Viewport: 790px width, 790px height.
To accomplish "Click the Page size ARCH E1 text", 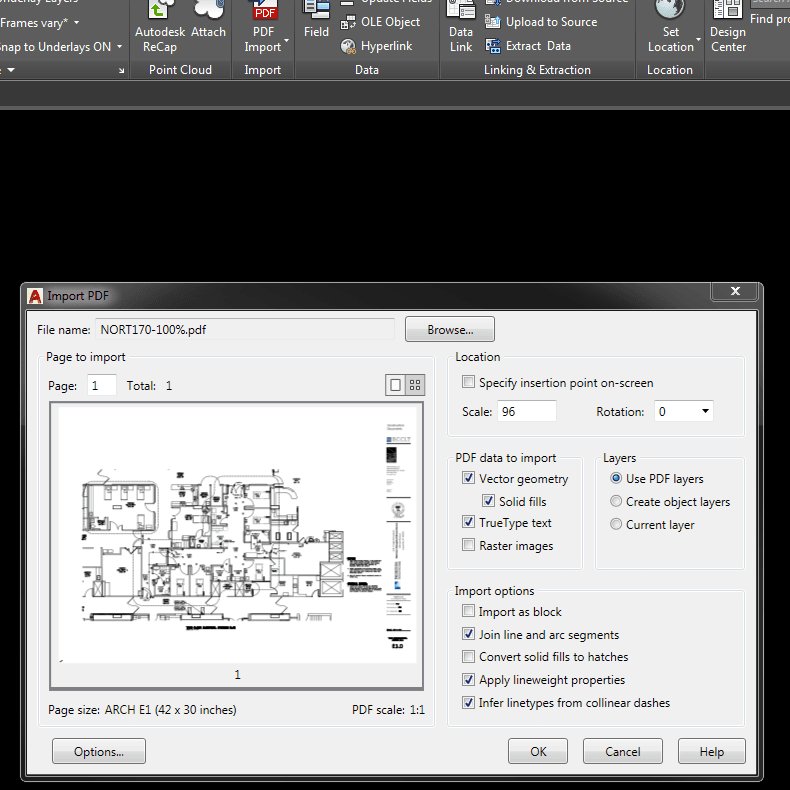I will point(142,710).
